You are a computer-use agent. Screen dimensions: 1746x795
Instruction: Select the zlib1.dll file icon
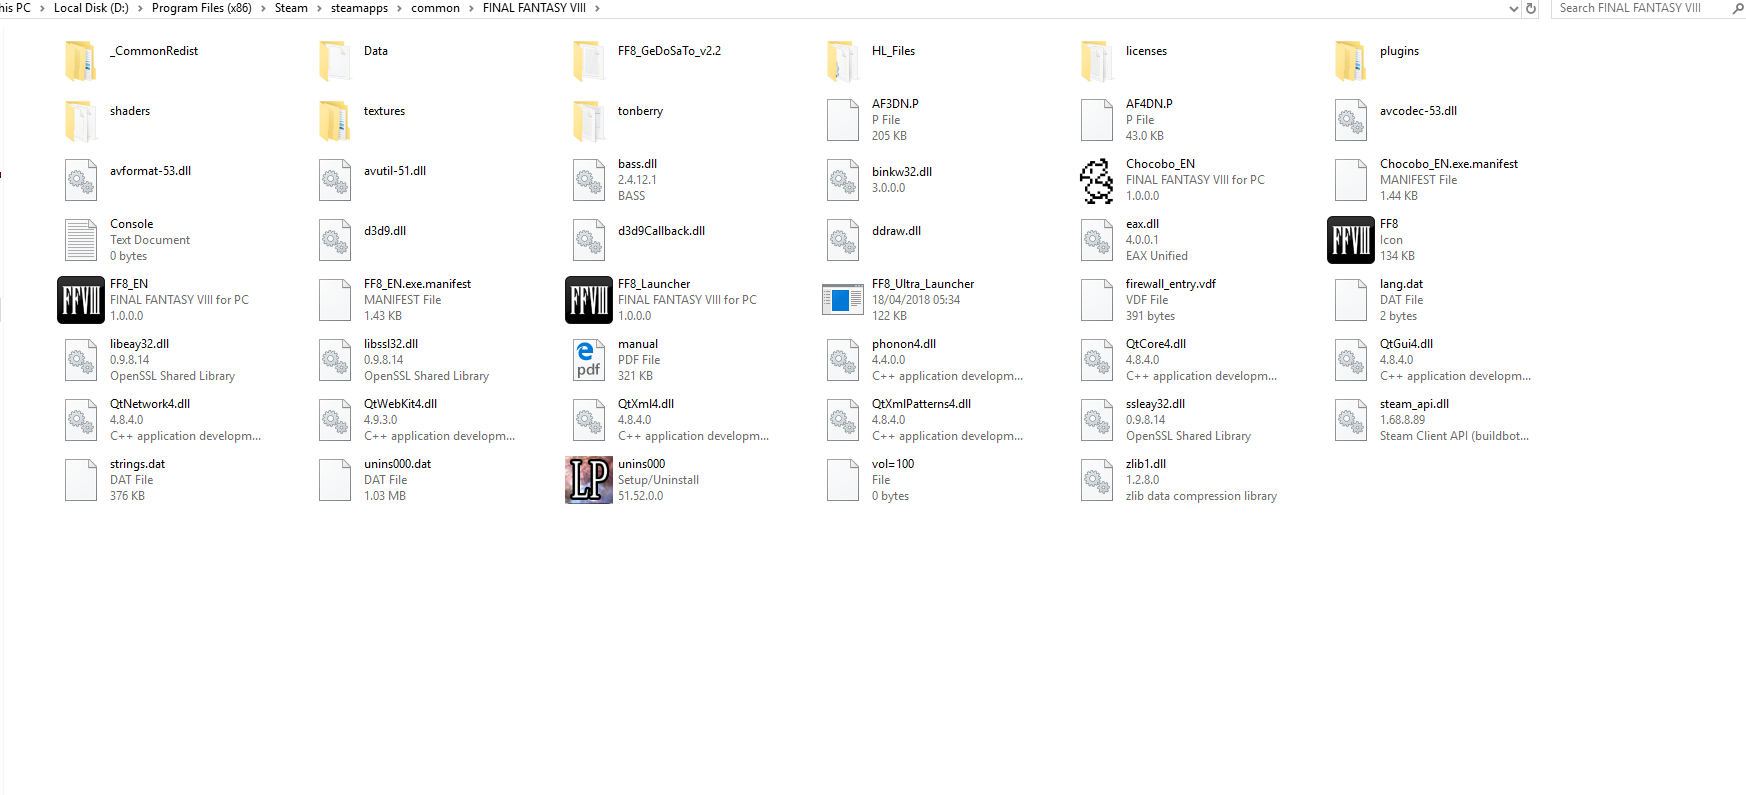(1097, 480)
